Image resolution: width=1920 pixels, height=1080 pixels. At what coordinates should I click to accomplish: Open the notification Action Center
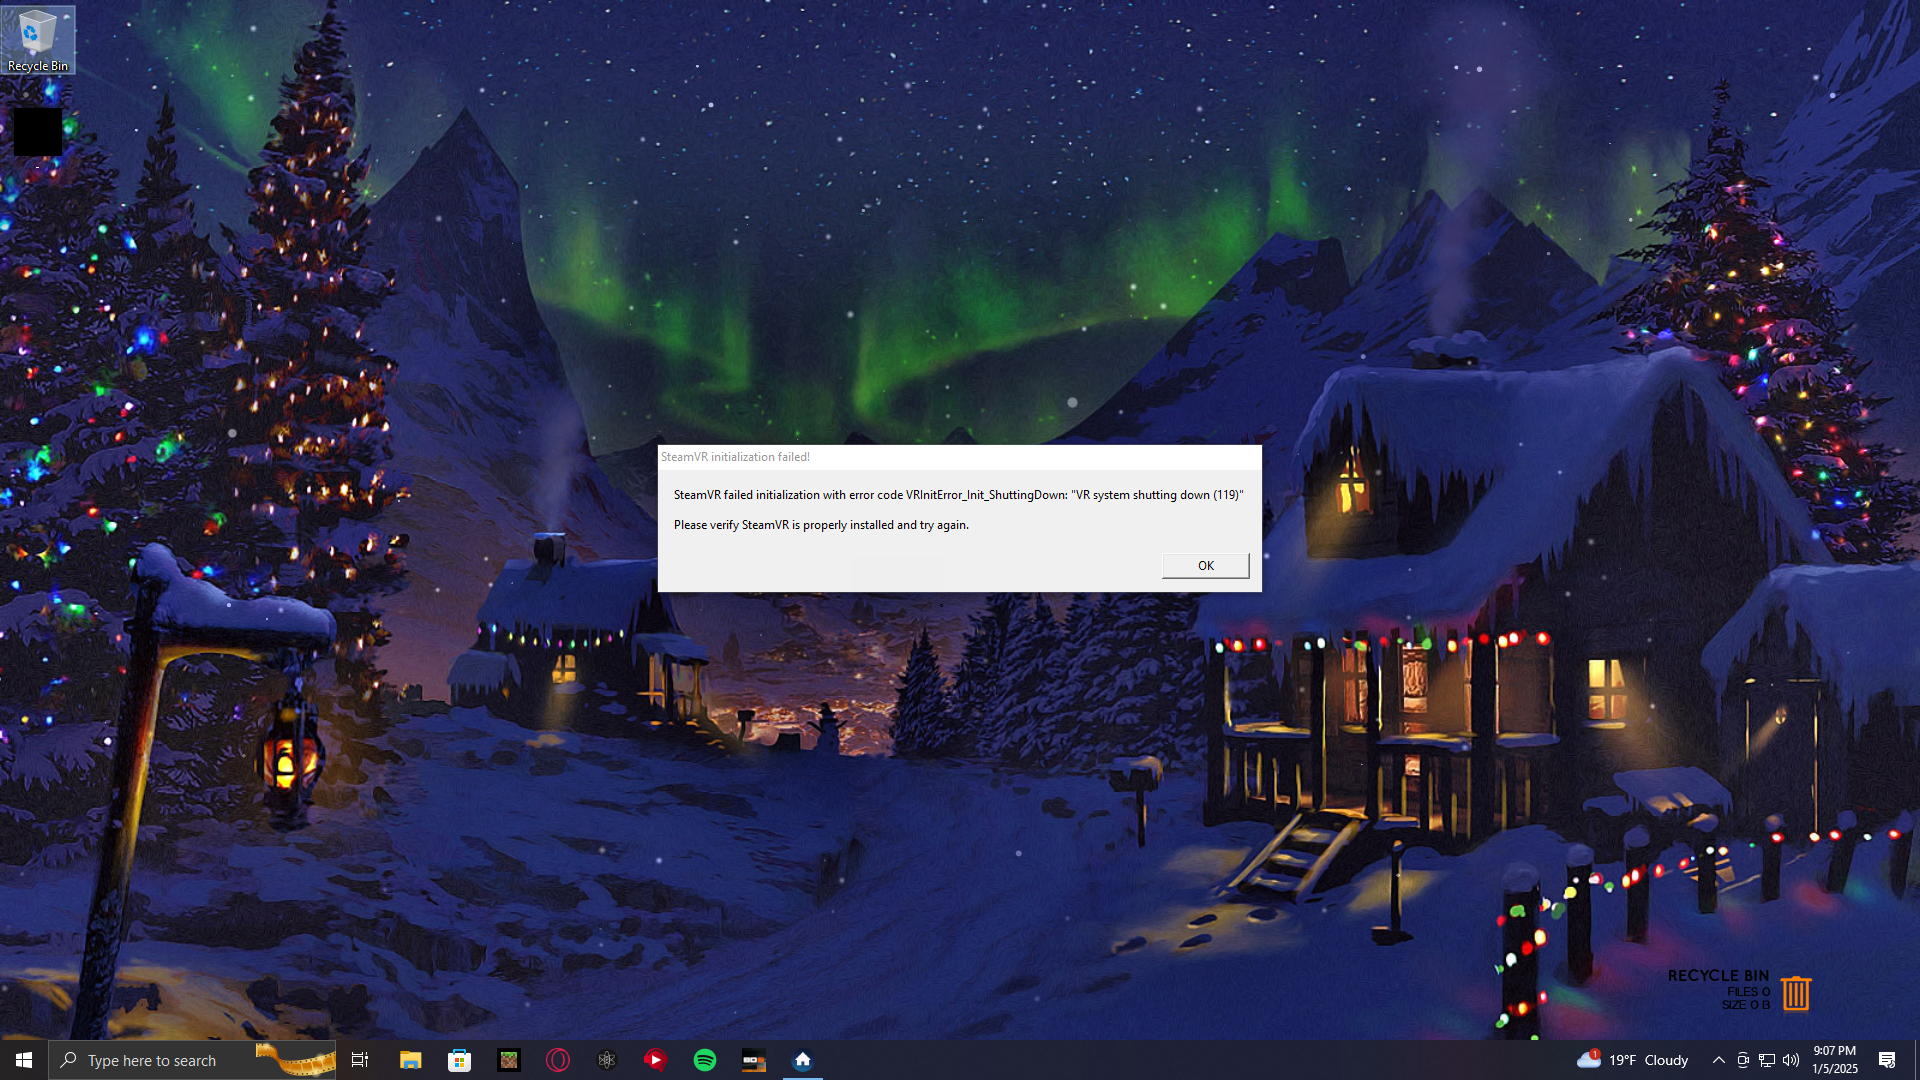(x=1887, y=1060)
